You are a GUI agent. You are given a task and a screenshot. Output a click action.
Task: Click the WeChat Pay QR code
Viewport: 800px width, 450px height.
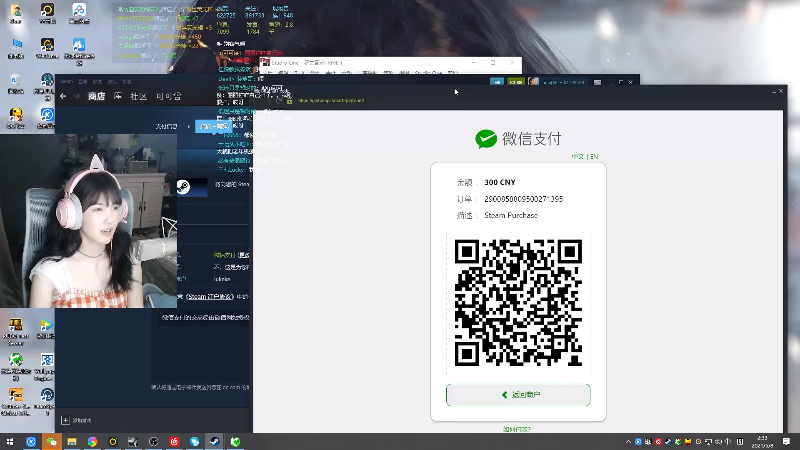coord(518,303)
